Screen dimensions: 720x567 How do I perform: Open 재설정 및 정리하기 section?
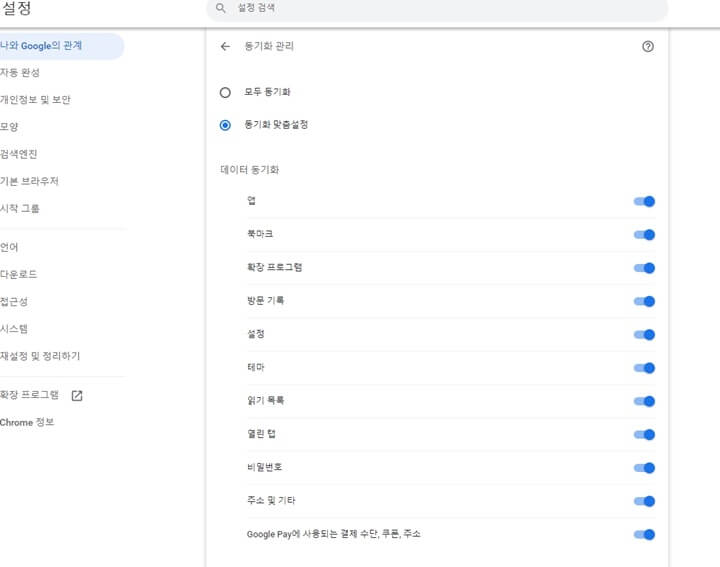[40, 356]
